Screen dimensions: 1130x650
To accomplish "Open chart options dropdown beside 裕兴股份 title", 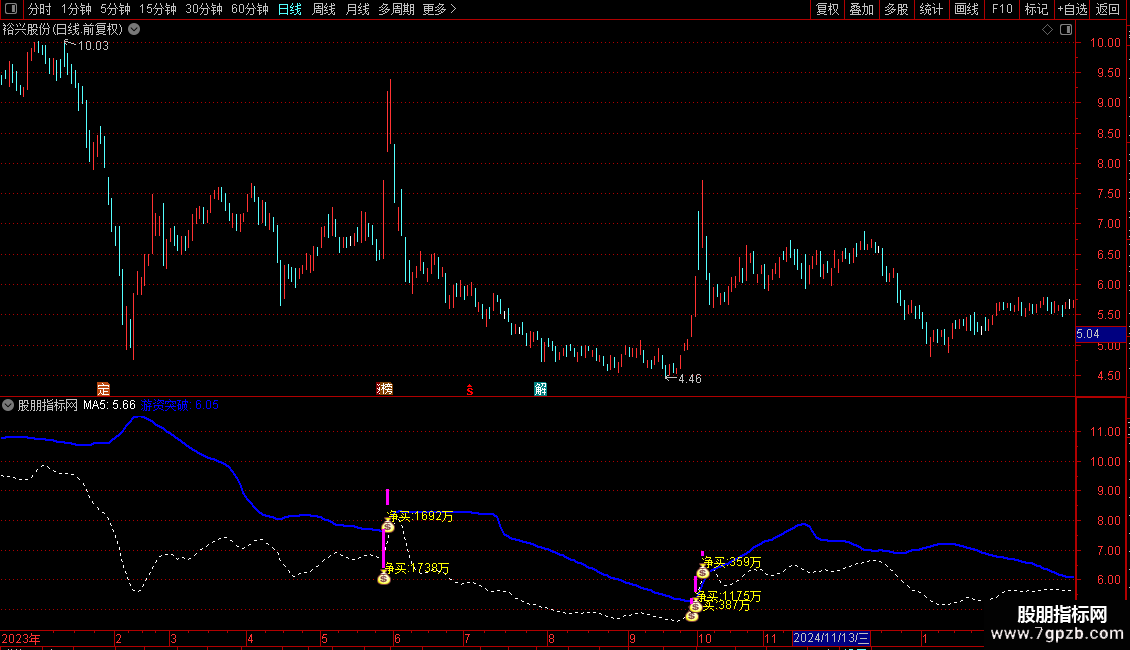I will tap(134, 30).
